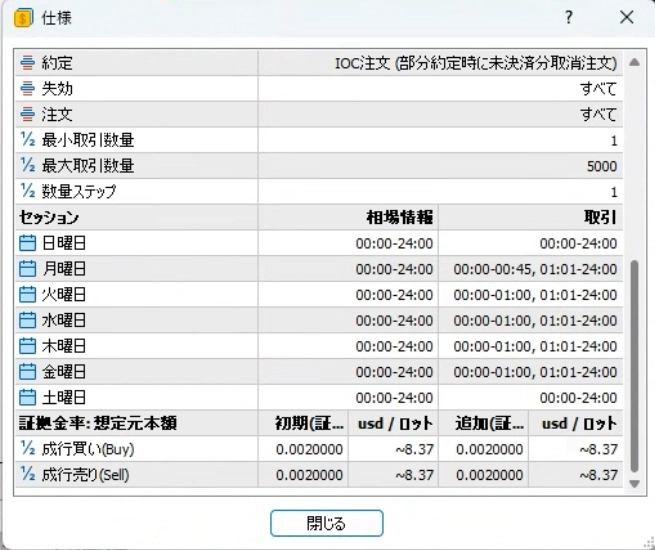Click the 失効 row icon
This screenshot has width=655, height=550.
28,89
